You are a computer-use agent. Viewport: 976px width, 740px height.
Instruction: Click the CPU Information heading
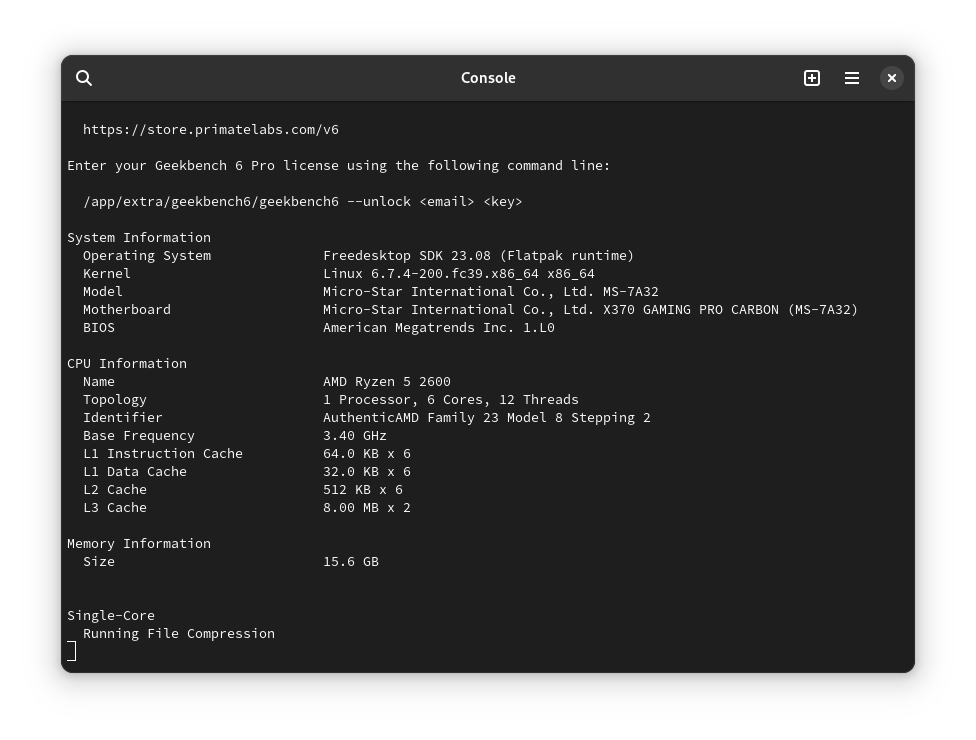click(x=127, y=364)
